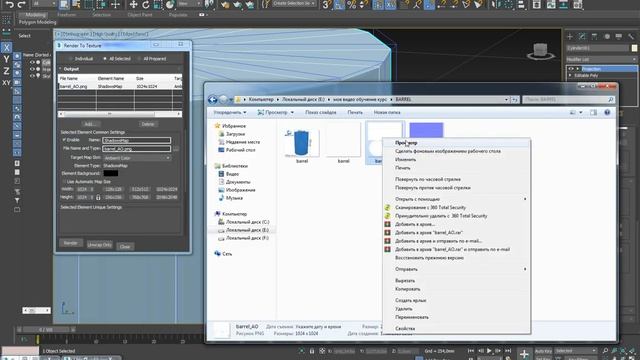The height and width of the screenshot is (360, 640).
Task: Enable Use Automatic Map Size checkbox
Action: point(64,181)
